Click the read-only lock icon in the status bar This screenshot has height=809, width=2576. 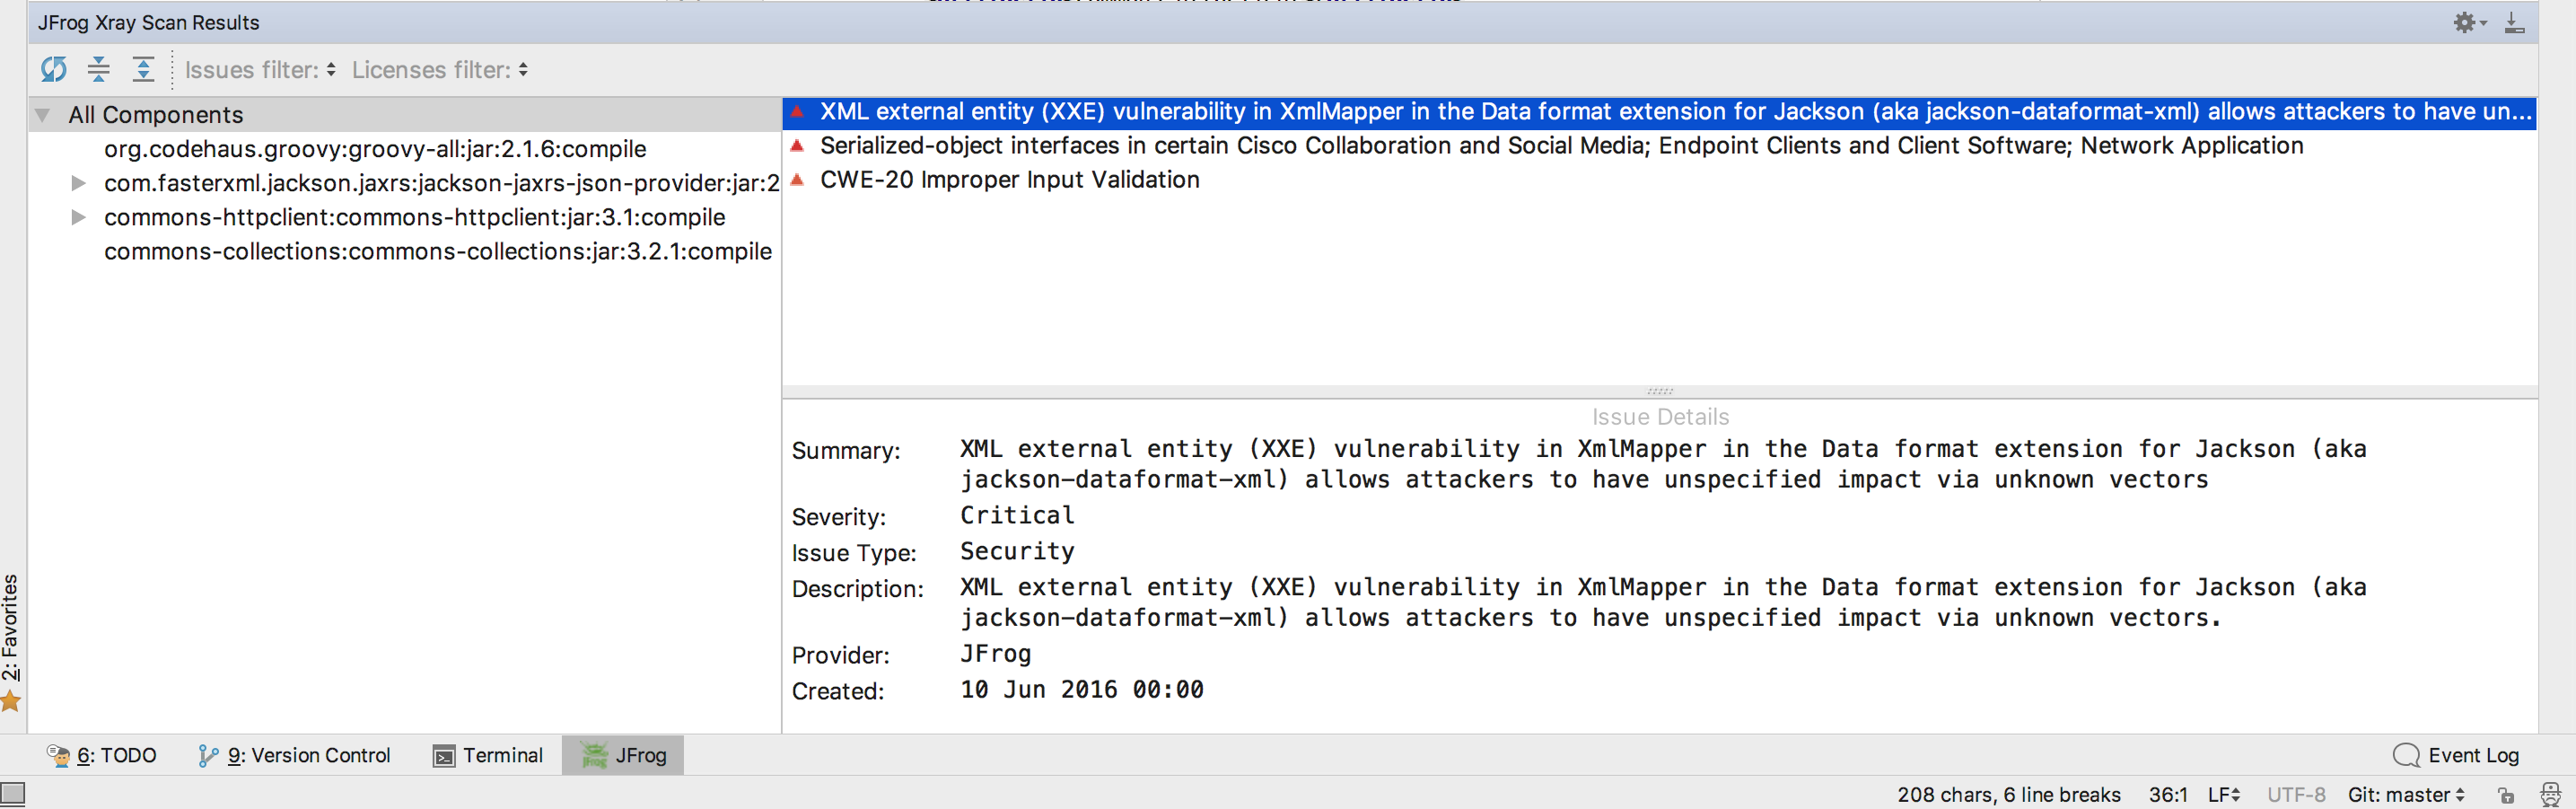click(2506, 795)
